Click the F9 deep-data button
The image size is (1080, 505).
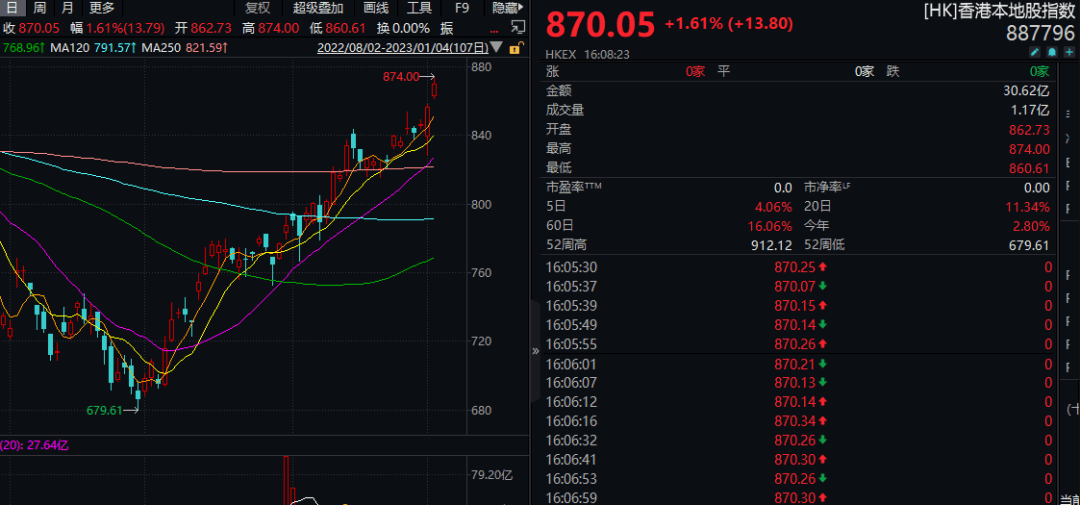tap(462, 8)
